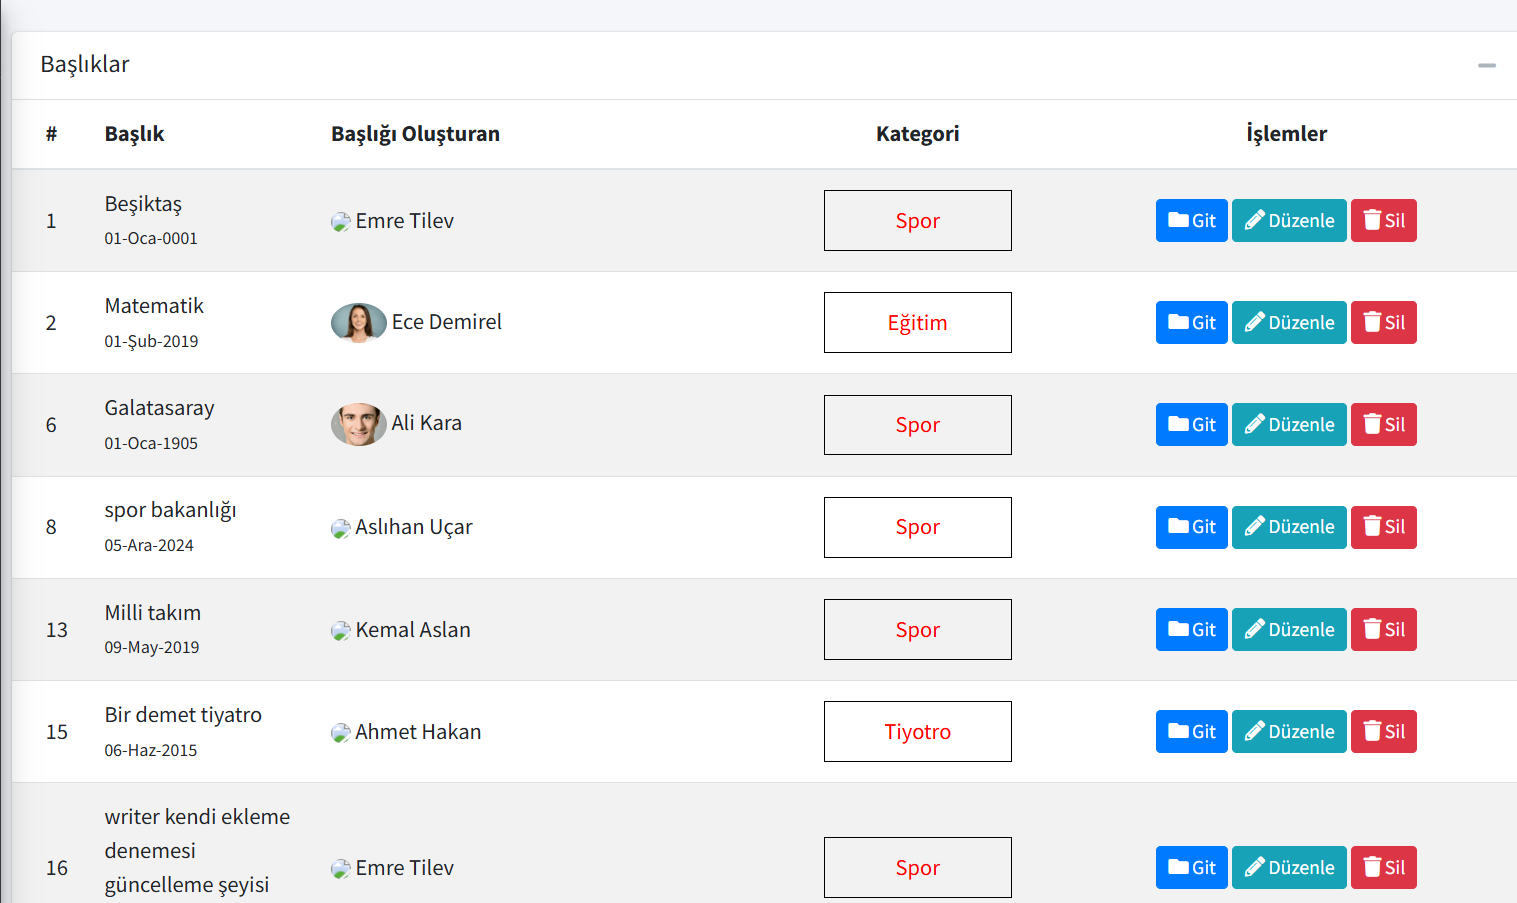
Task: Click Kemal Aslan's placeholder avatar icon
Action: point(341,631)
